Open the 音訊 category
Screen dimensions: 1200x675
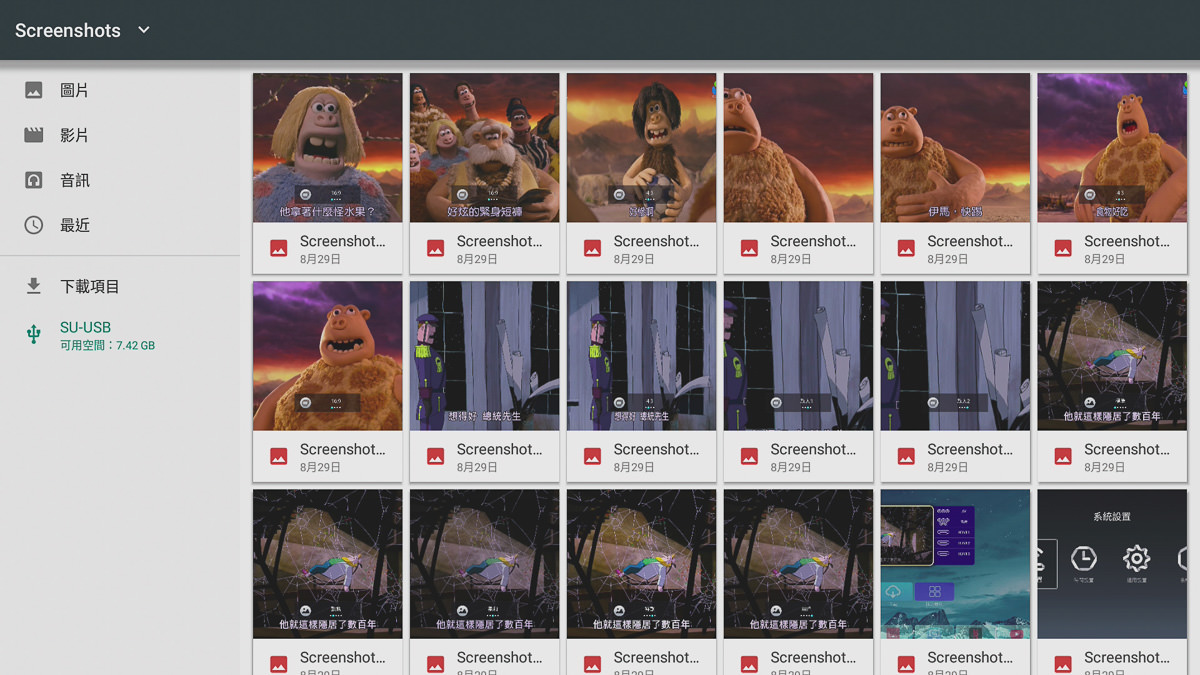(120, 180)
